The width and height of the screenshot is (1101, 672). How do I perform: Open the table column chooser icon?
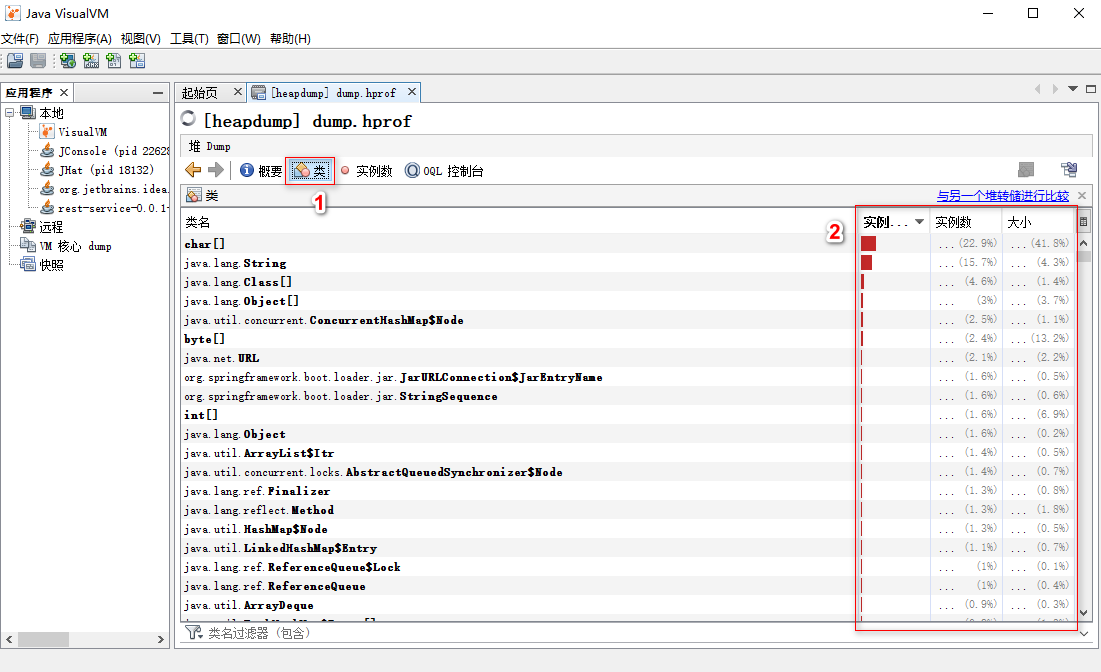[x=1083, y=222]
